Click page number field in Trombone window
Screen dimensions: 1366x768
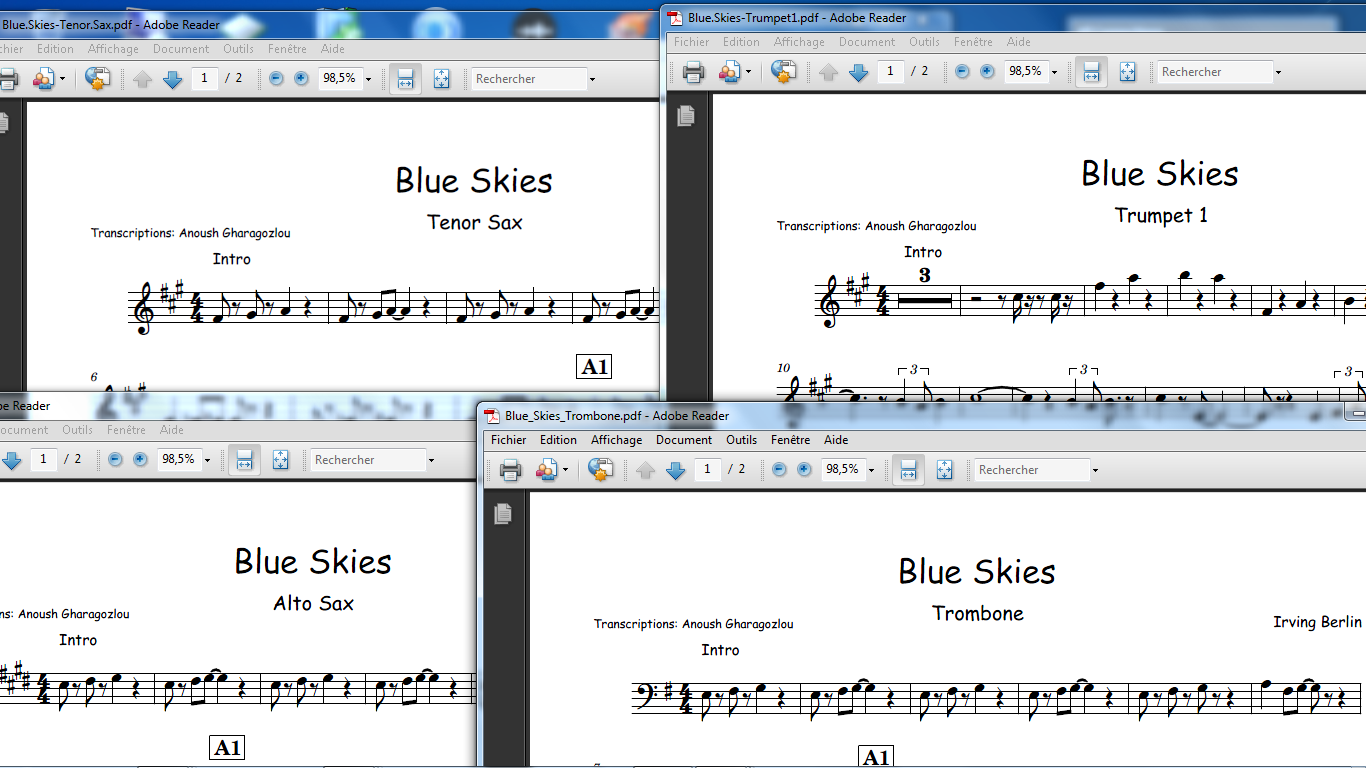[x=707, y=469]
